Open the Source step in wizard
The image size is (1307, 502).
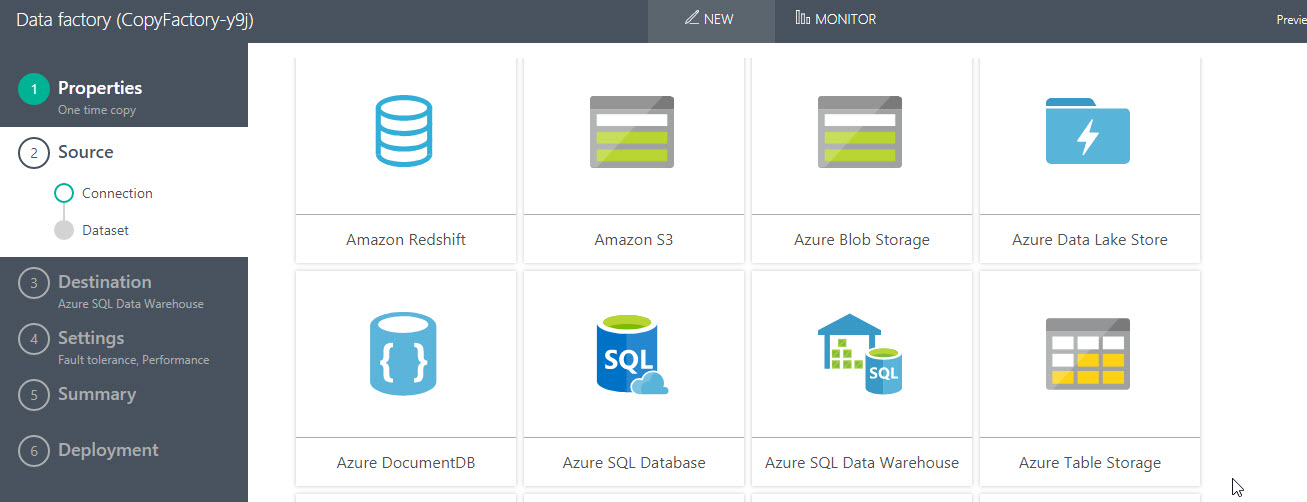(x=85, y=152)
